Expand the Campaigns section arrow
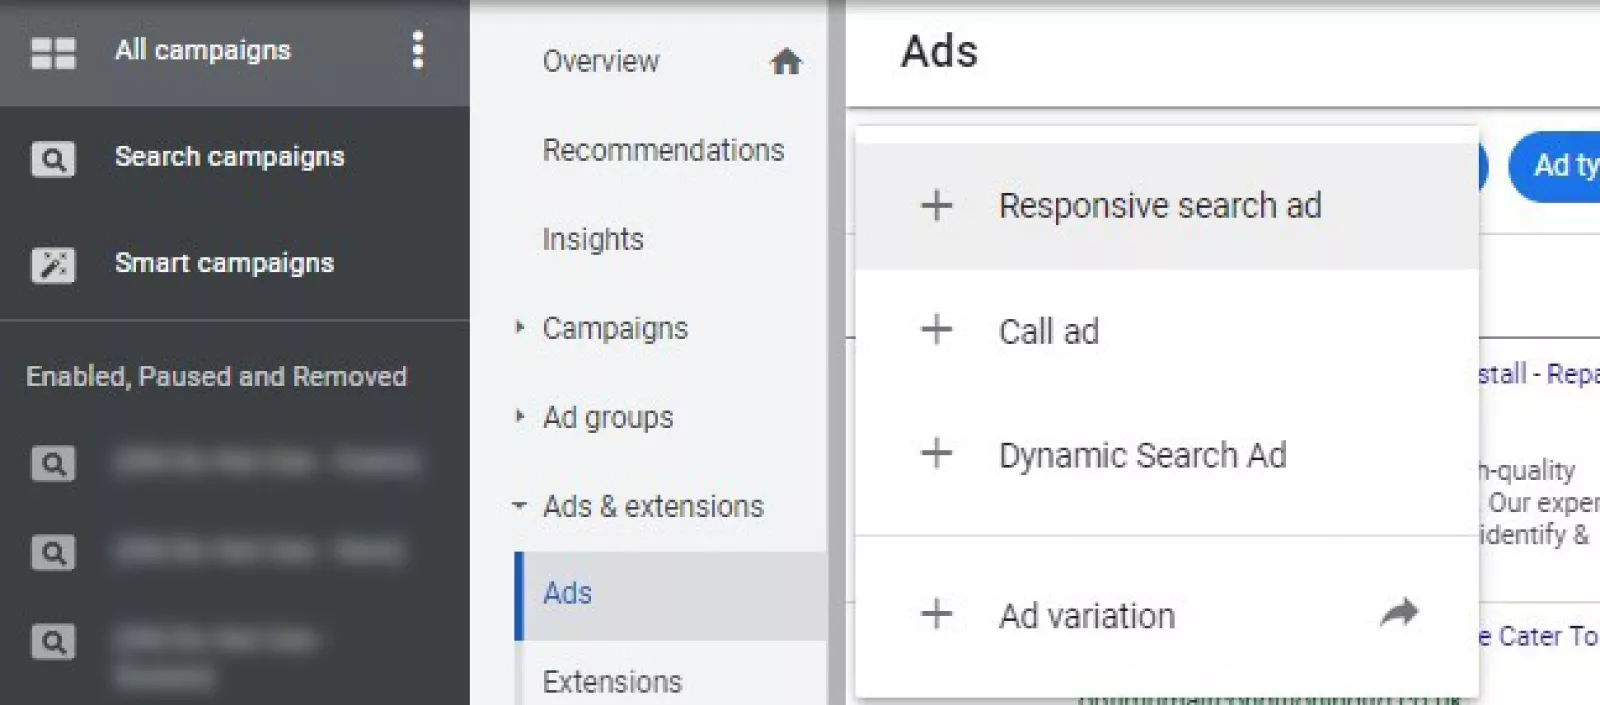This screenshot has width=1600, height=705. click(x=519, y=327)
